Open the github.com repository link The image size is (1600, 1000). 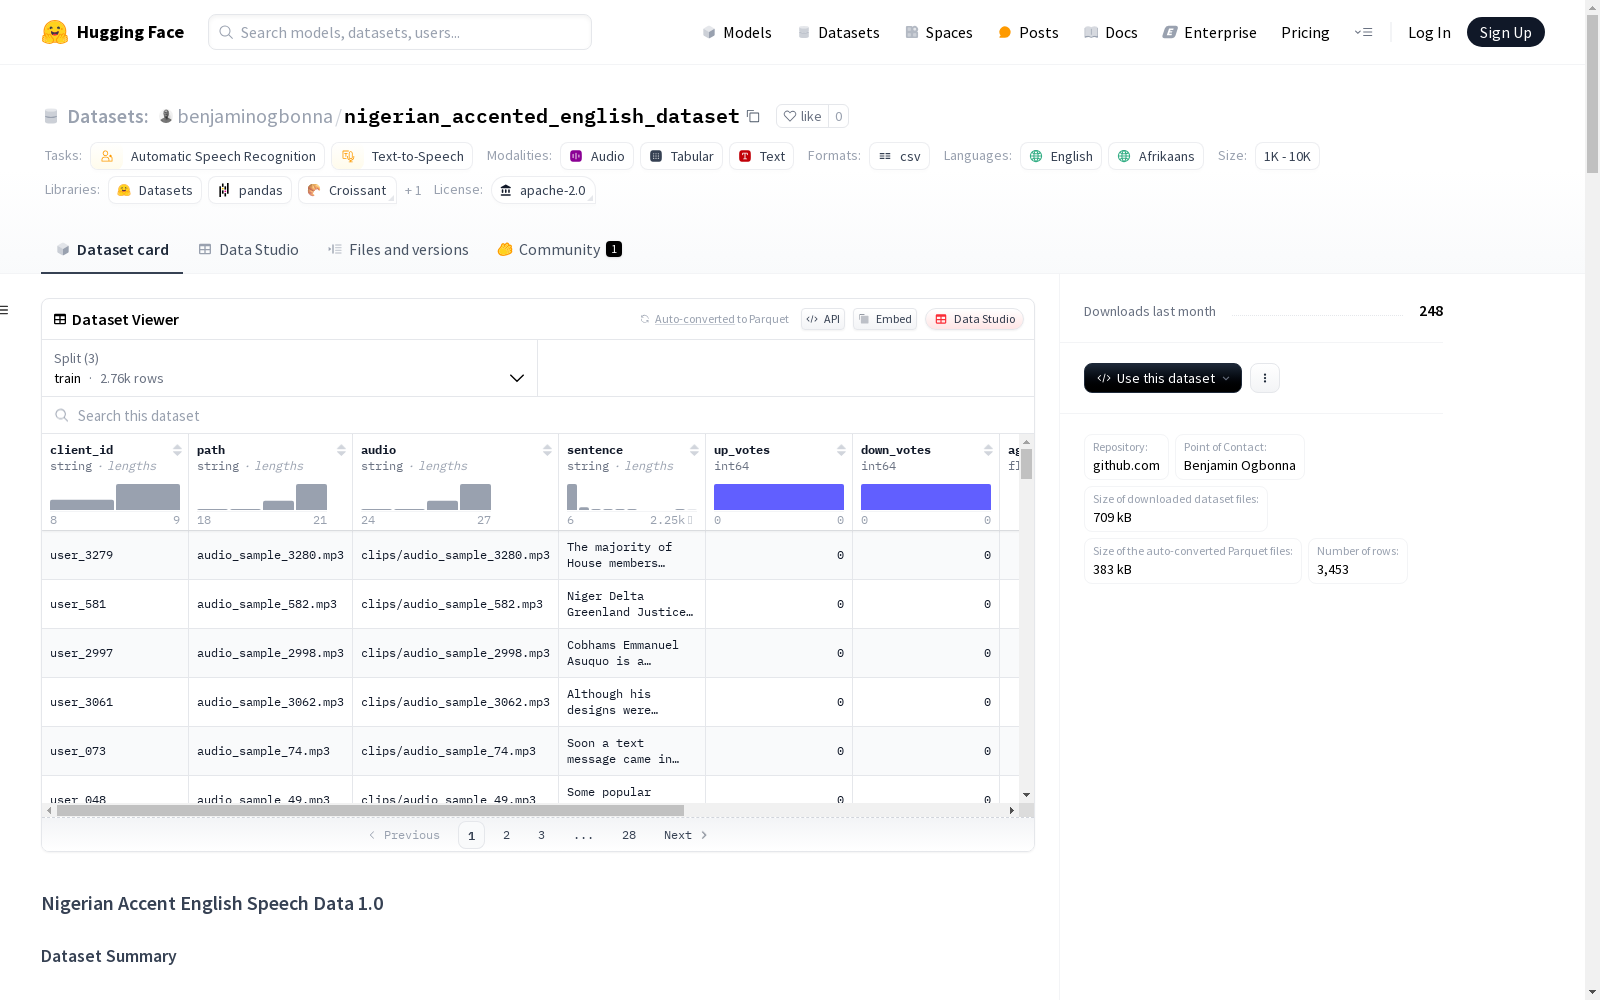[x=1126, y=465]
